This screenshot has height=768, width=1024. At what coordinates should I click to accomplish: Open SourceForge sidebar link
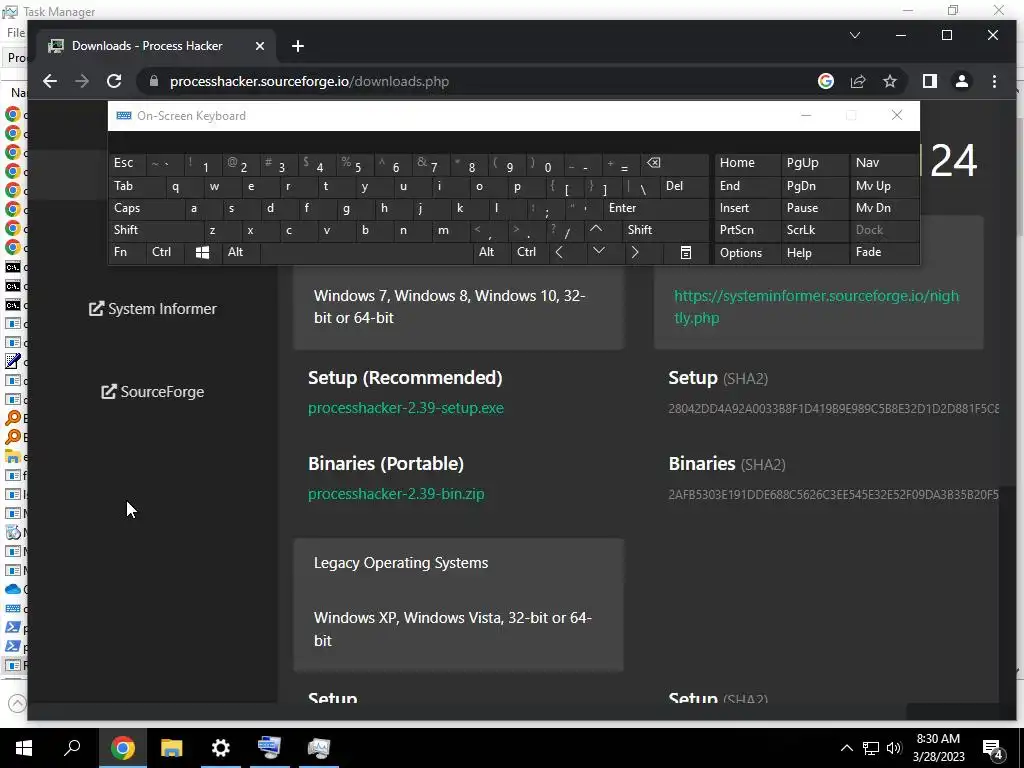point(152,392)
